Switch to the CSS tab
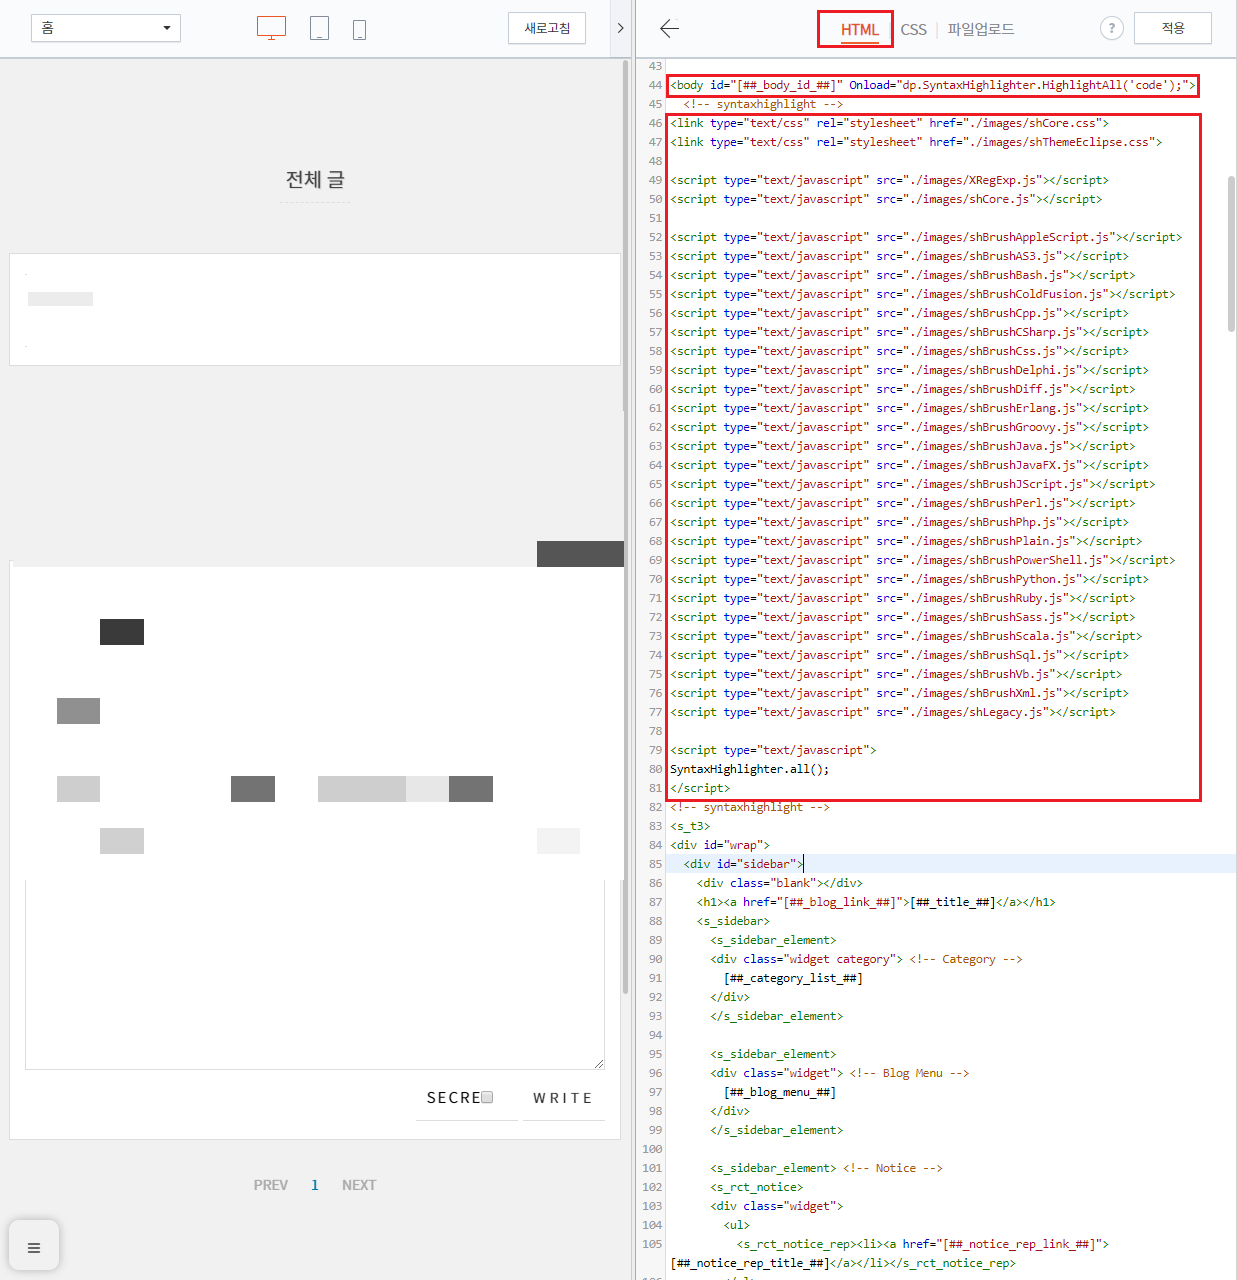This screenshot has height=1280, width=1237. (x=913, y=29)
